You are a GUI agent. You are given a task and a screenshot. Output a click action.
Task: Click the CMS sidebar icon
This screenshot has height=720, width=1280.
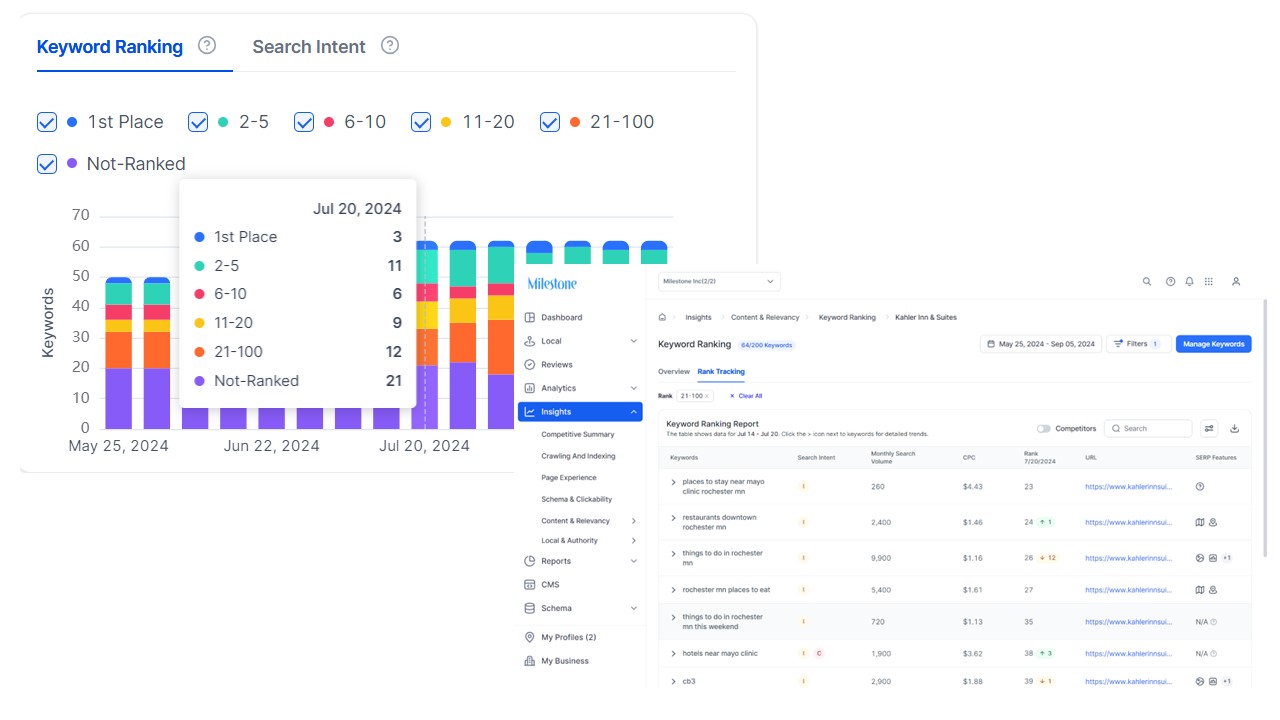(x=530, y=584)
